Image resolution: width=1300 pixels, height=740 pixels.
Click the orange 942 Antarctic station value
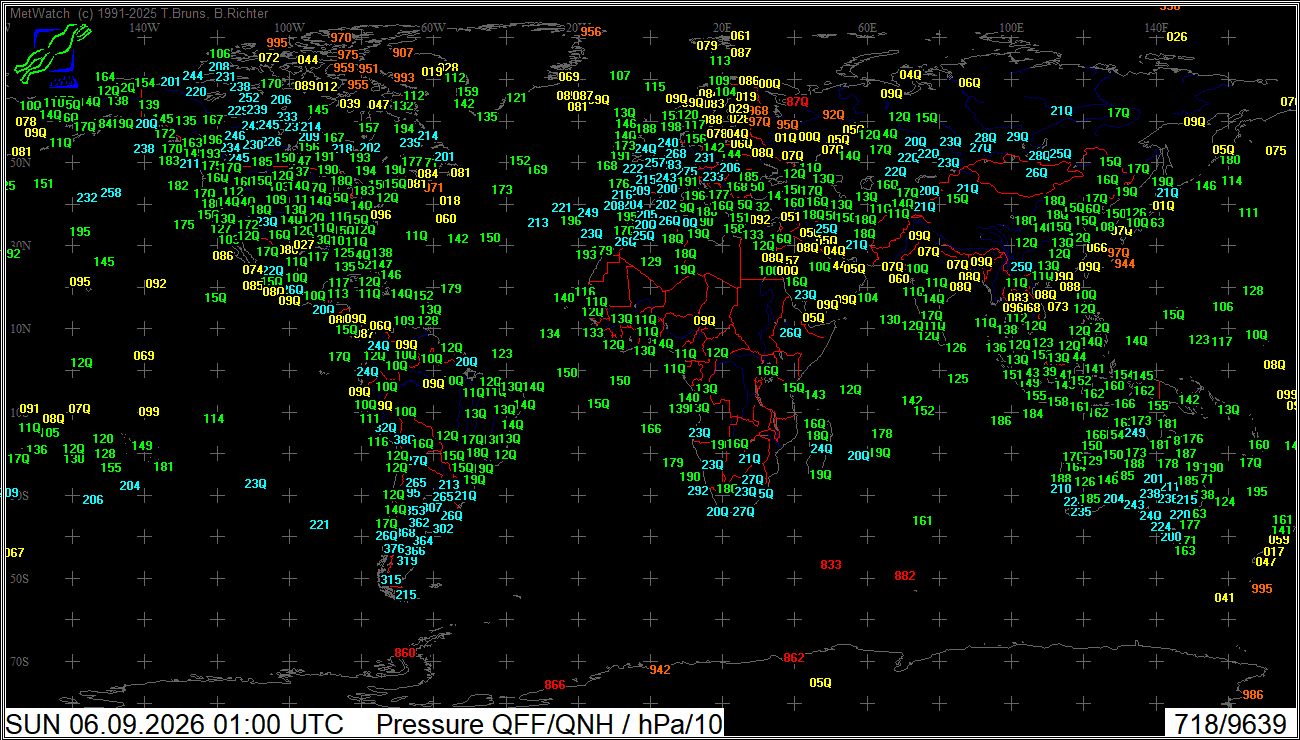[660, 669]
